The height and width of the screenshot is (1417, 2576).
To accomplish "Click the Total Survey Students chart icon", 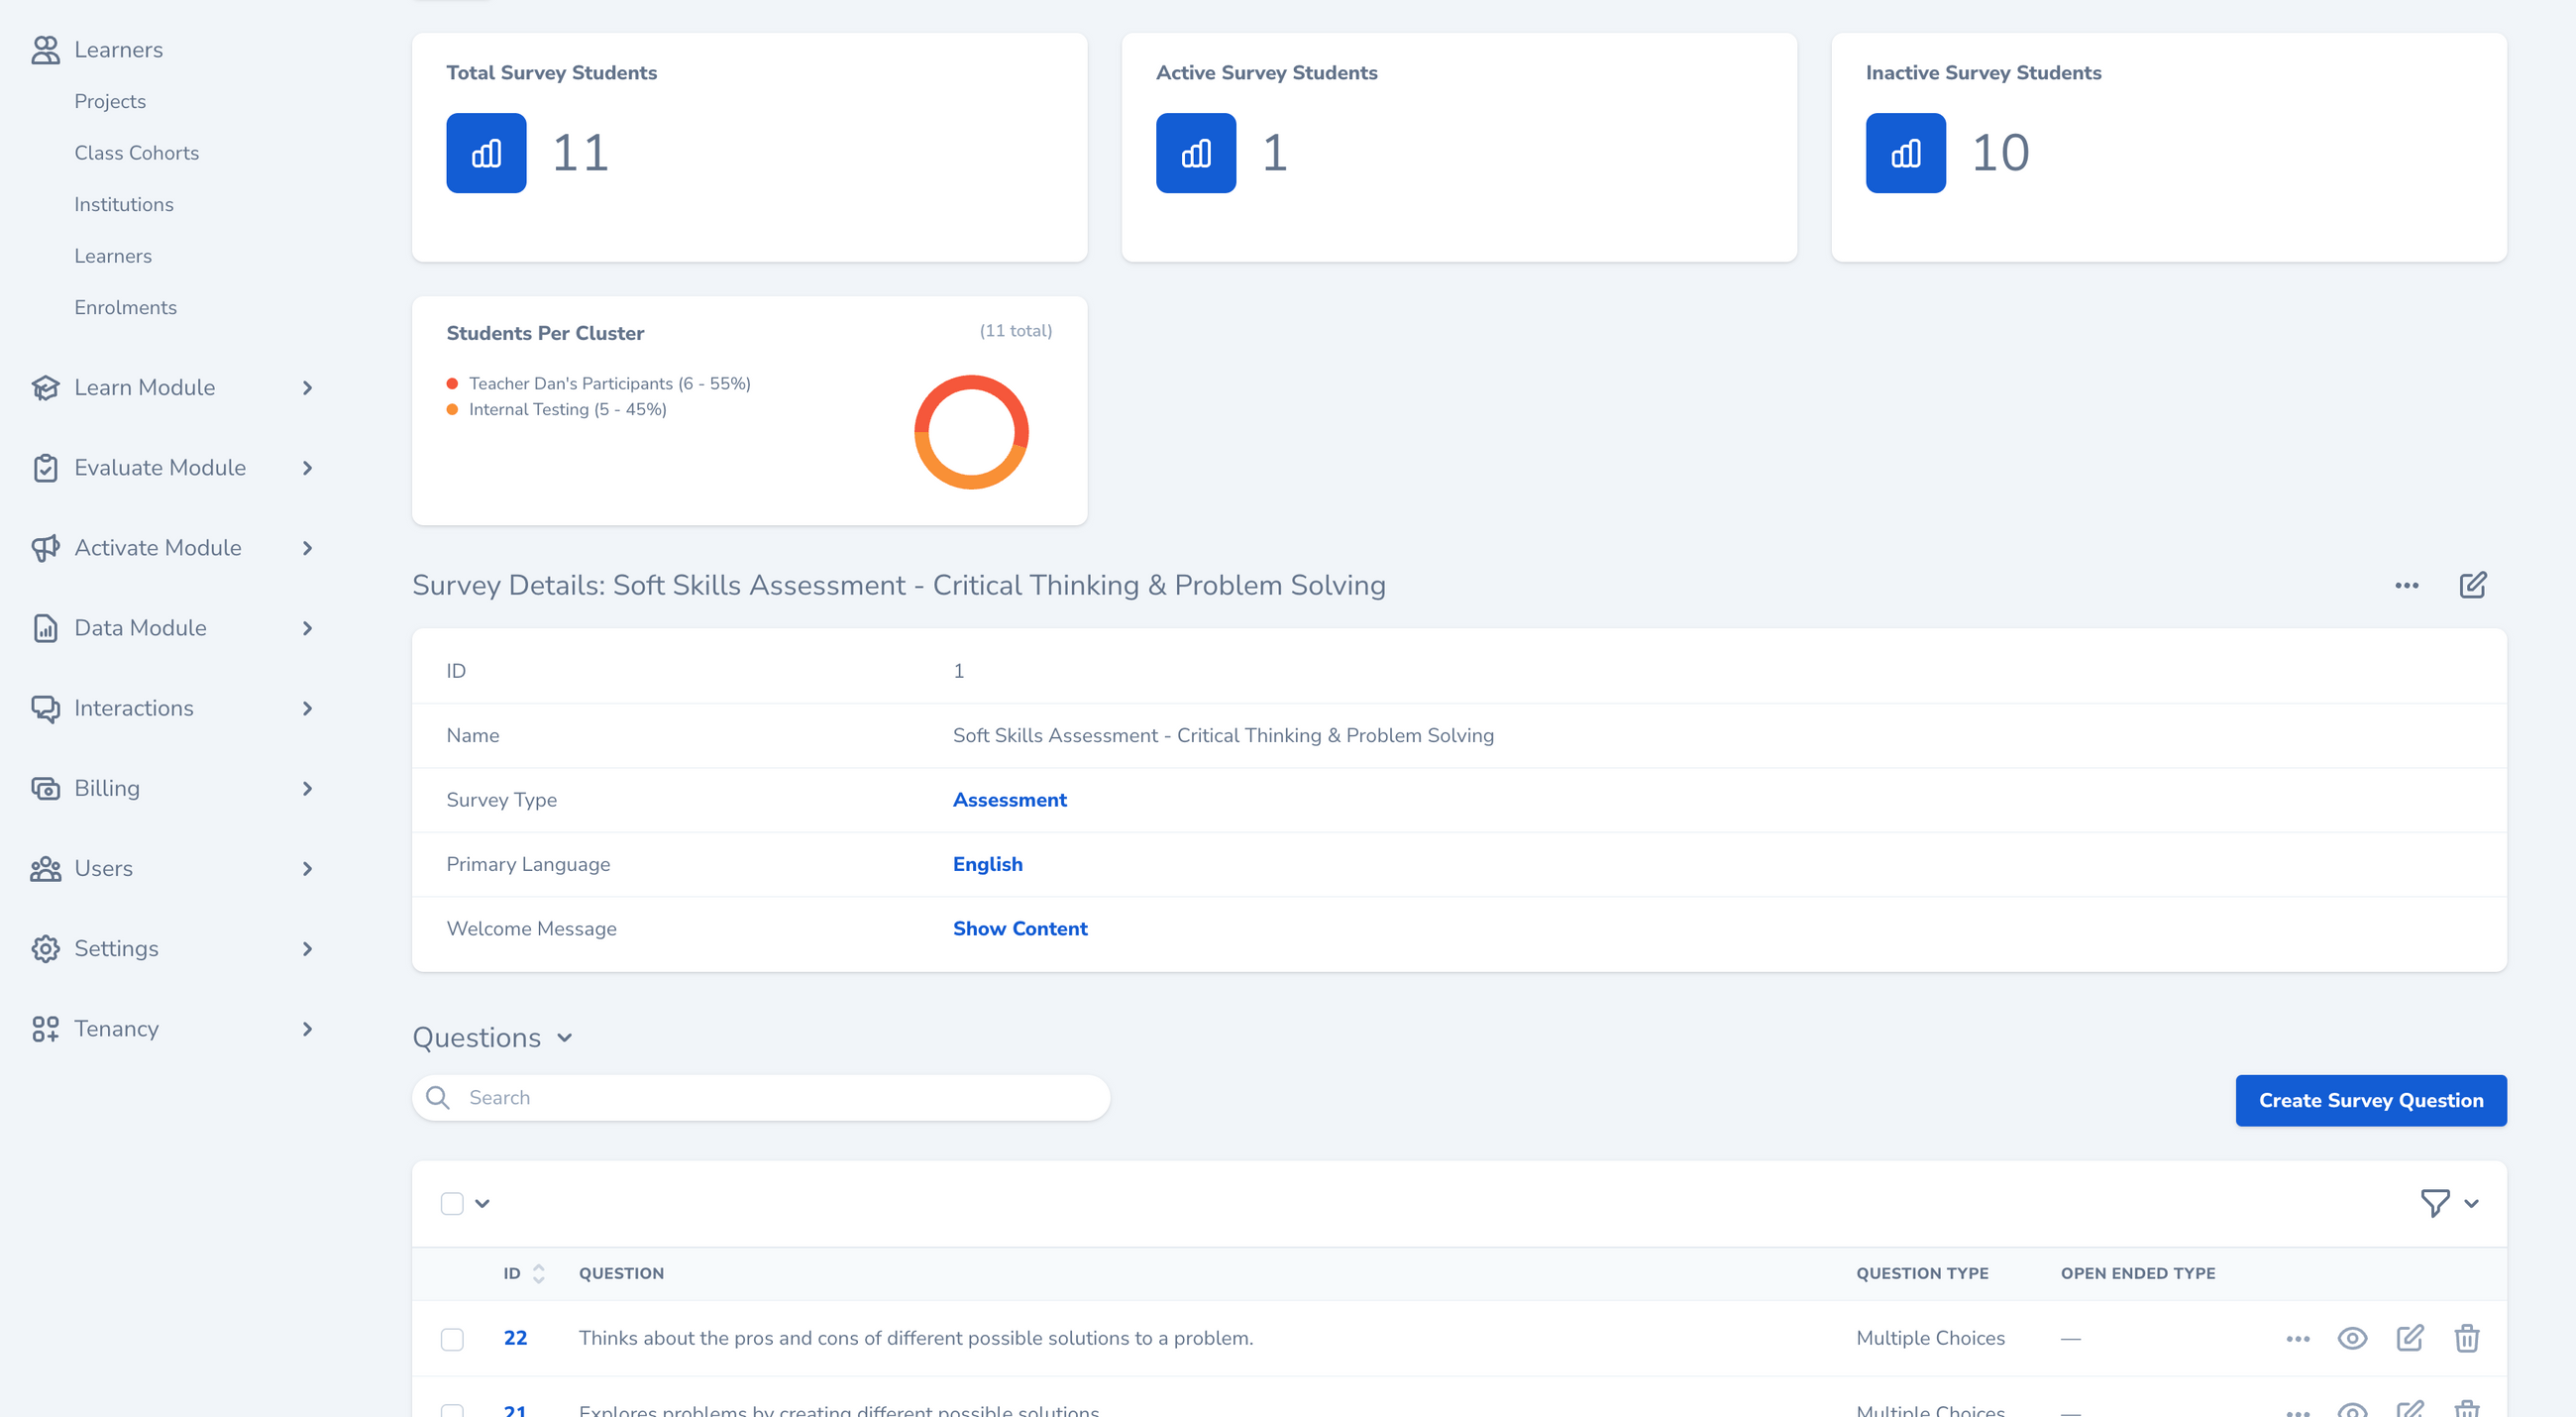I will pyautogui.click(x=486, y=153).
